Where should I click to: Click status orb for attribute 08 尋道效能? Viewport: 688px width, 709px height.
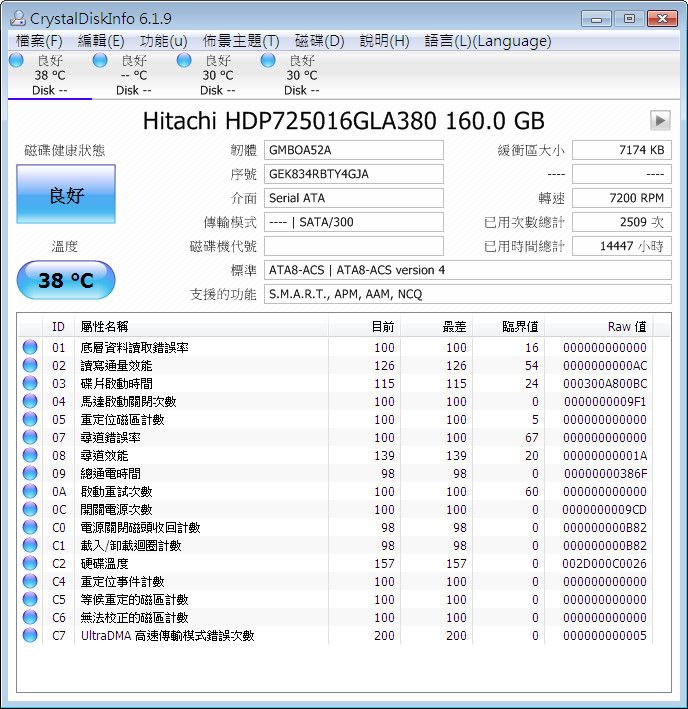[30, 455]
